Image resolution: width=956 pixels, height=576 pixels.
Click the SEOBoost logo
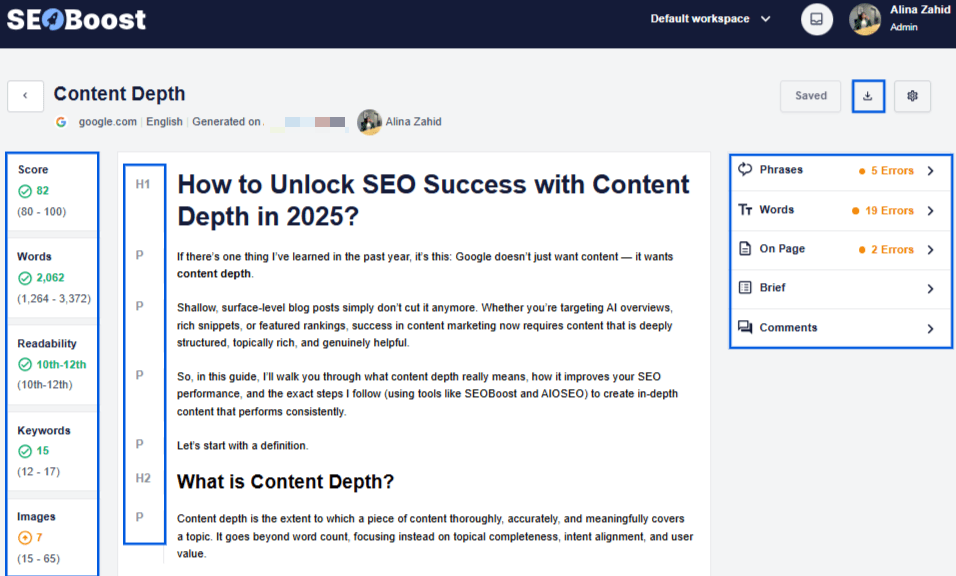click(x=76, y=19)
